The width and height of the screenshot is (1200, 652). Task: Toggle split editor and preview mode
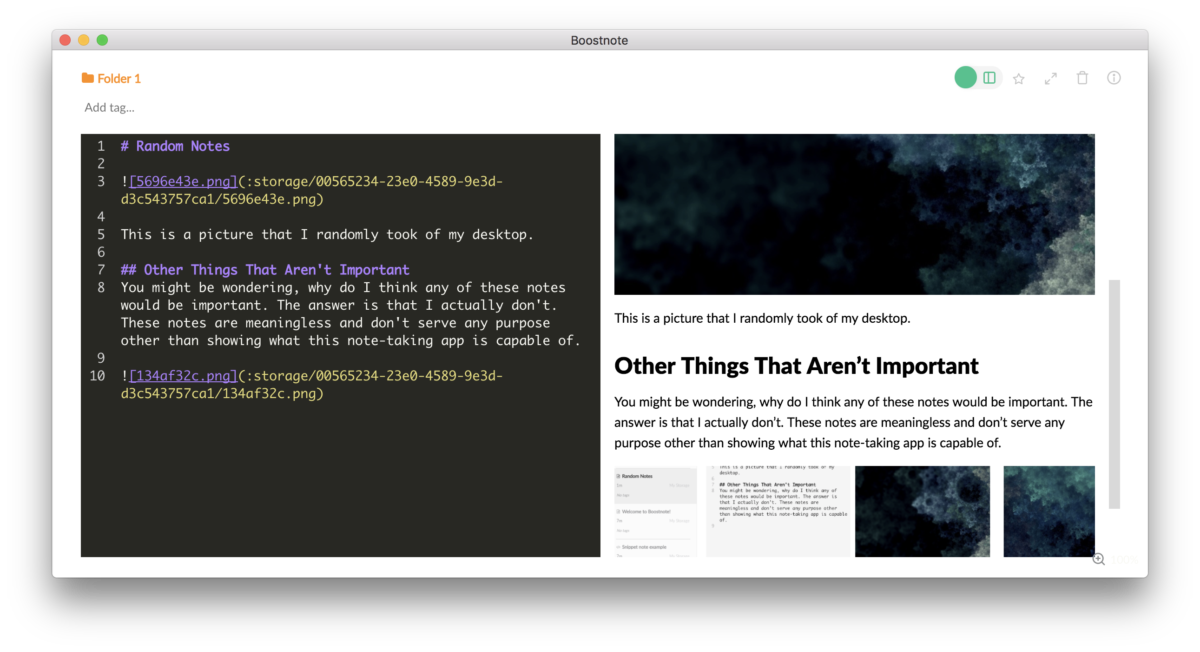989,77
